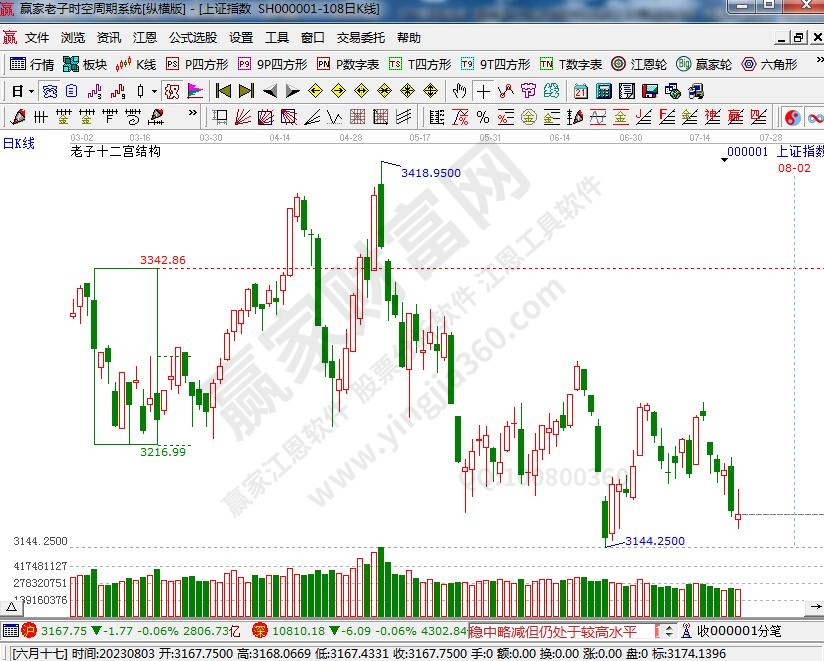The width and height of the screenshot is (824, 661).
Task: Toggle the yin-yang icon at toolbar right
Action: tap(792, 117)
